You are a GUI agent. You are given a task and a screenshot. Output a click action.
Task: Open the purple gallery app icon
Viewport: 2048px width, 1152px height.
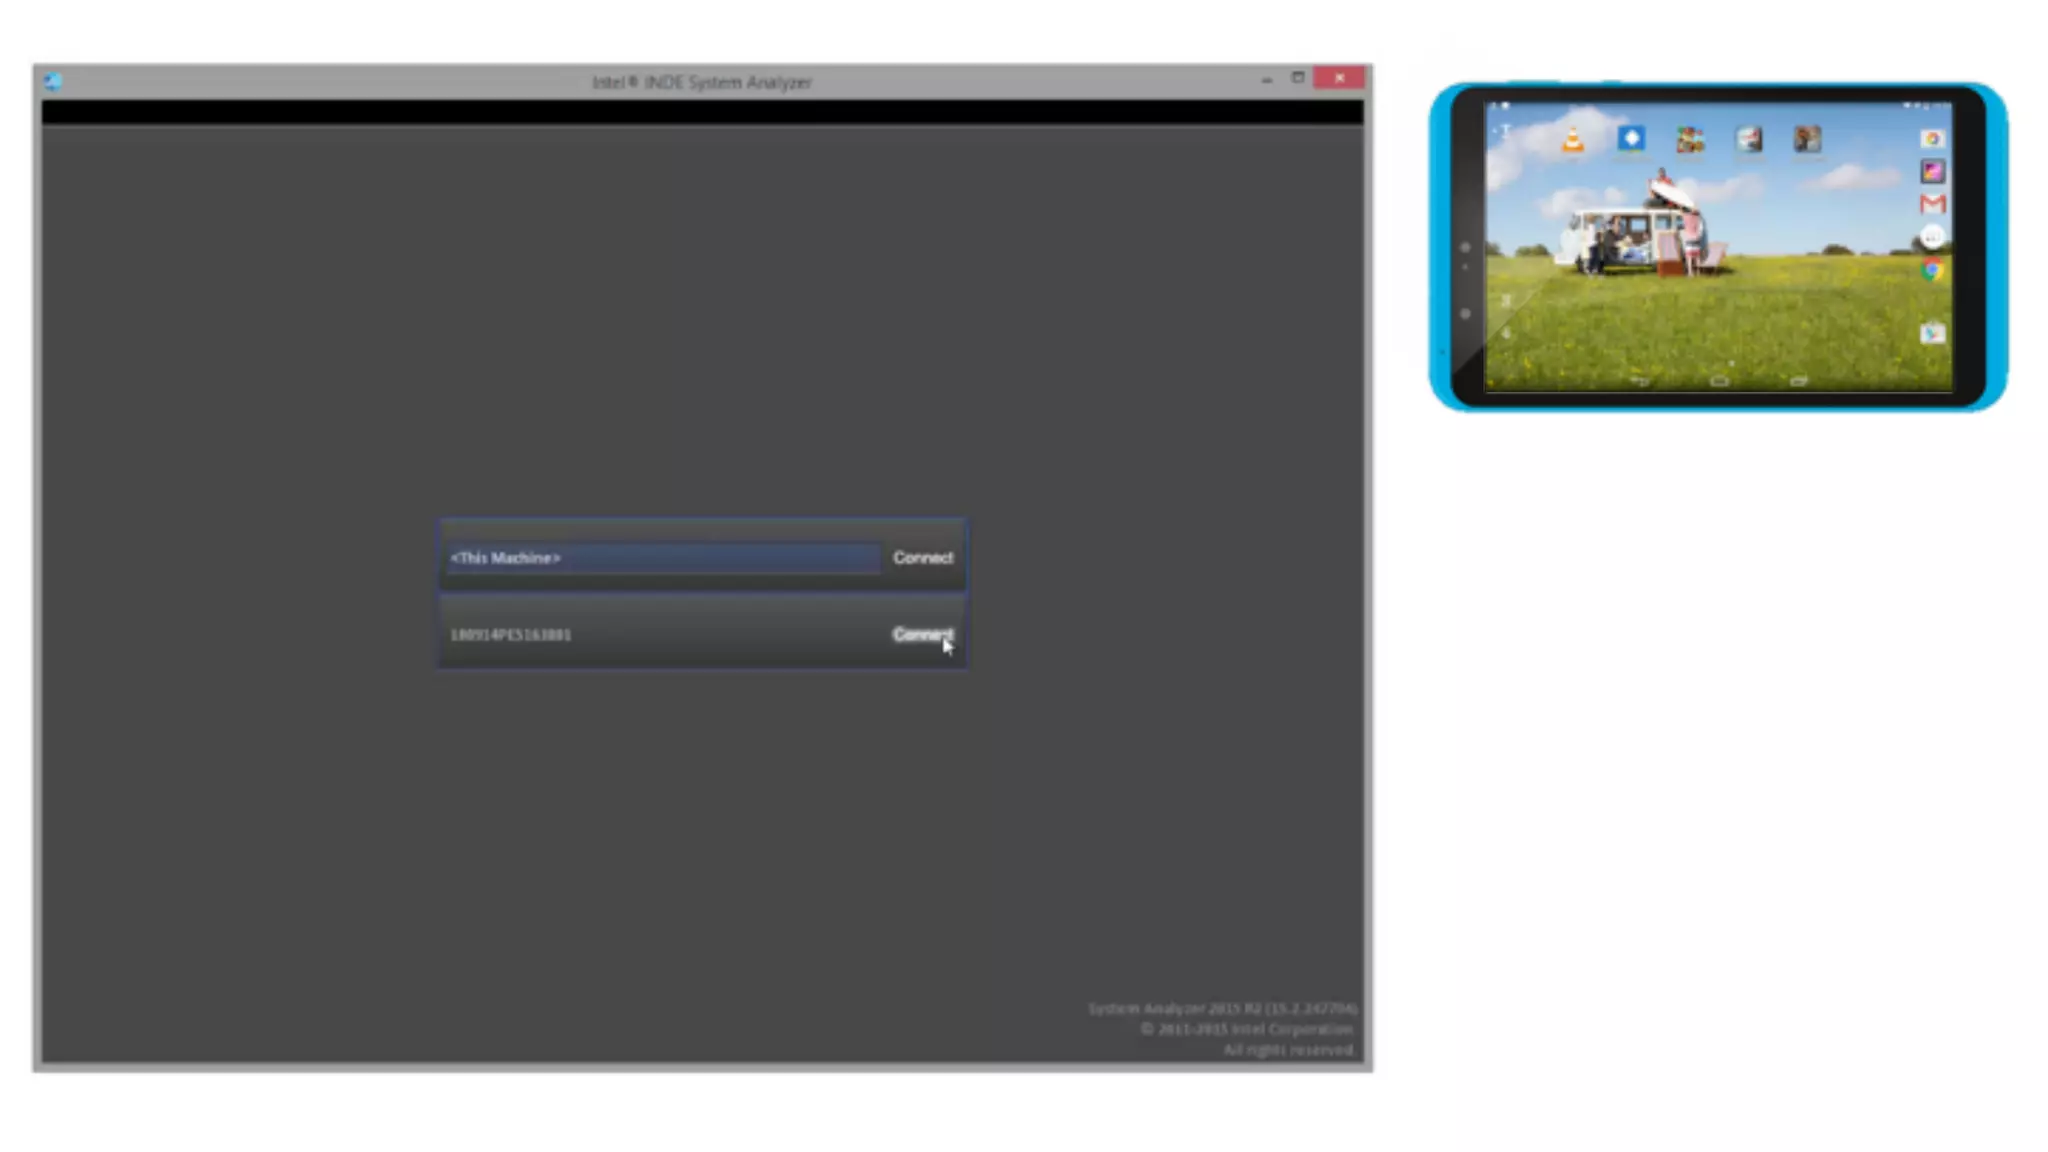pyautogui.click(x=1932, y=172)
